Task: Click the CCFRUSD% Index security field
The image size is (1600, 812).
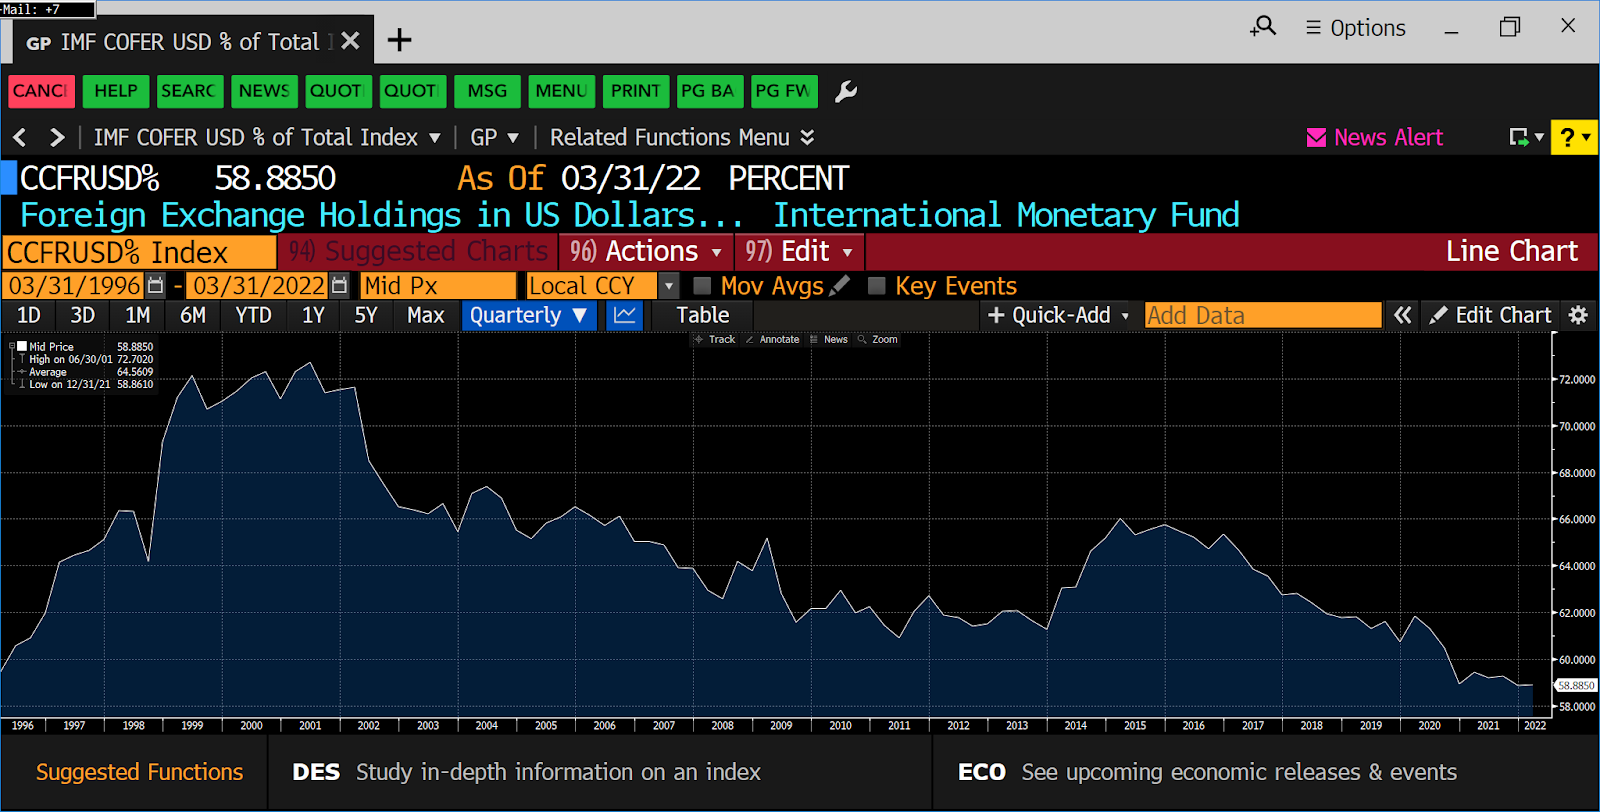Action: [x=139, y=252]
